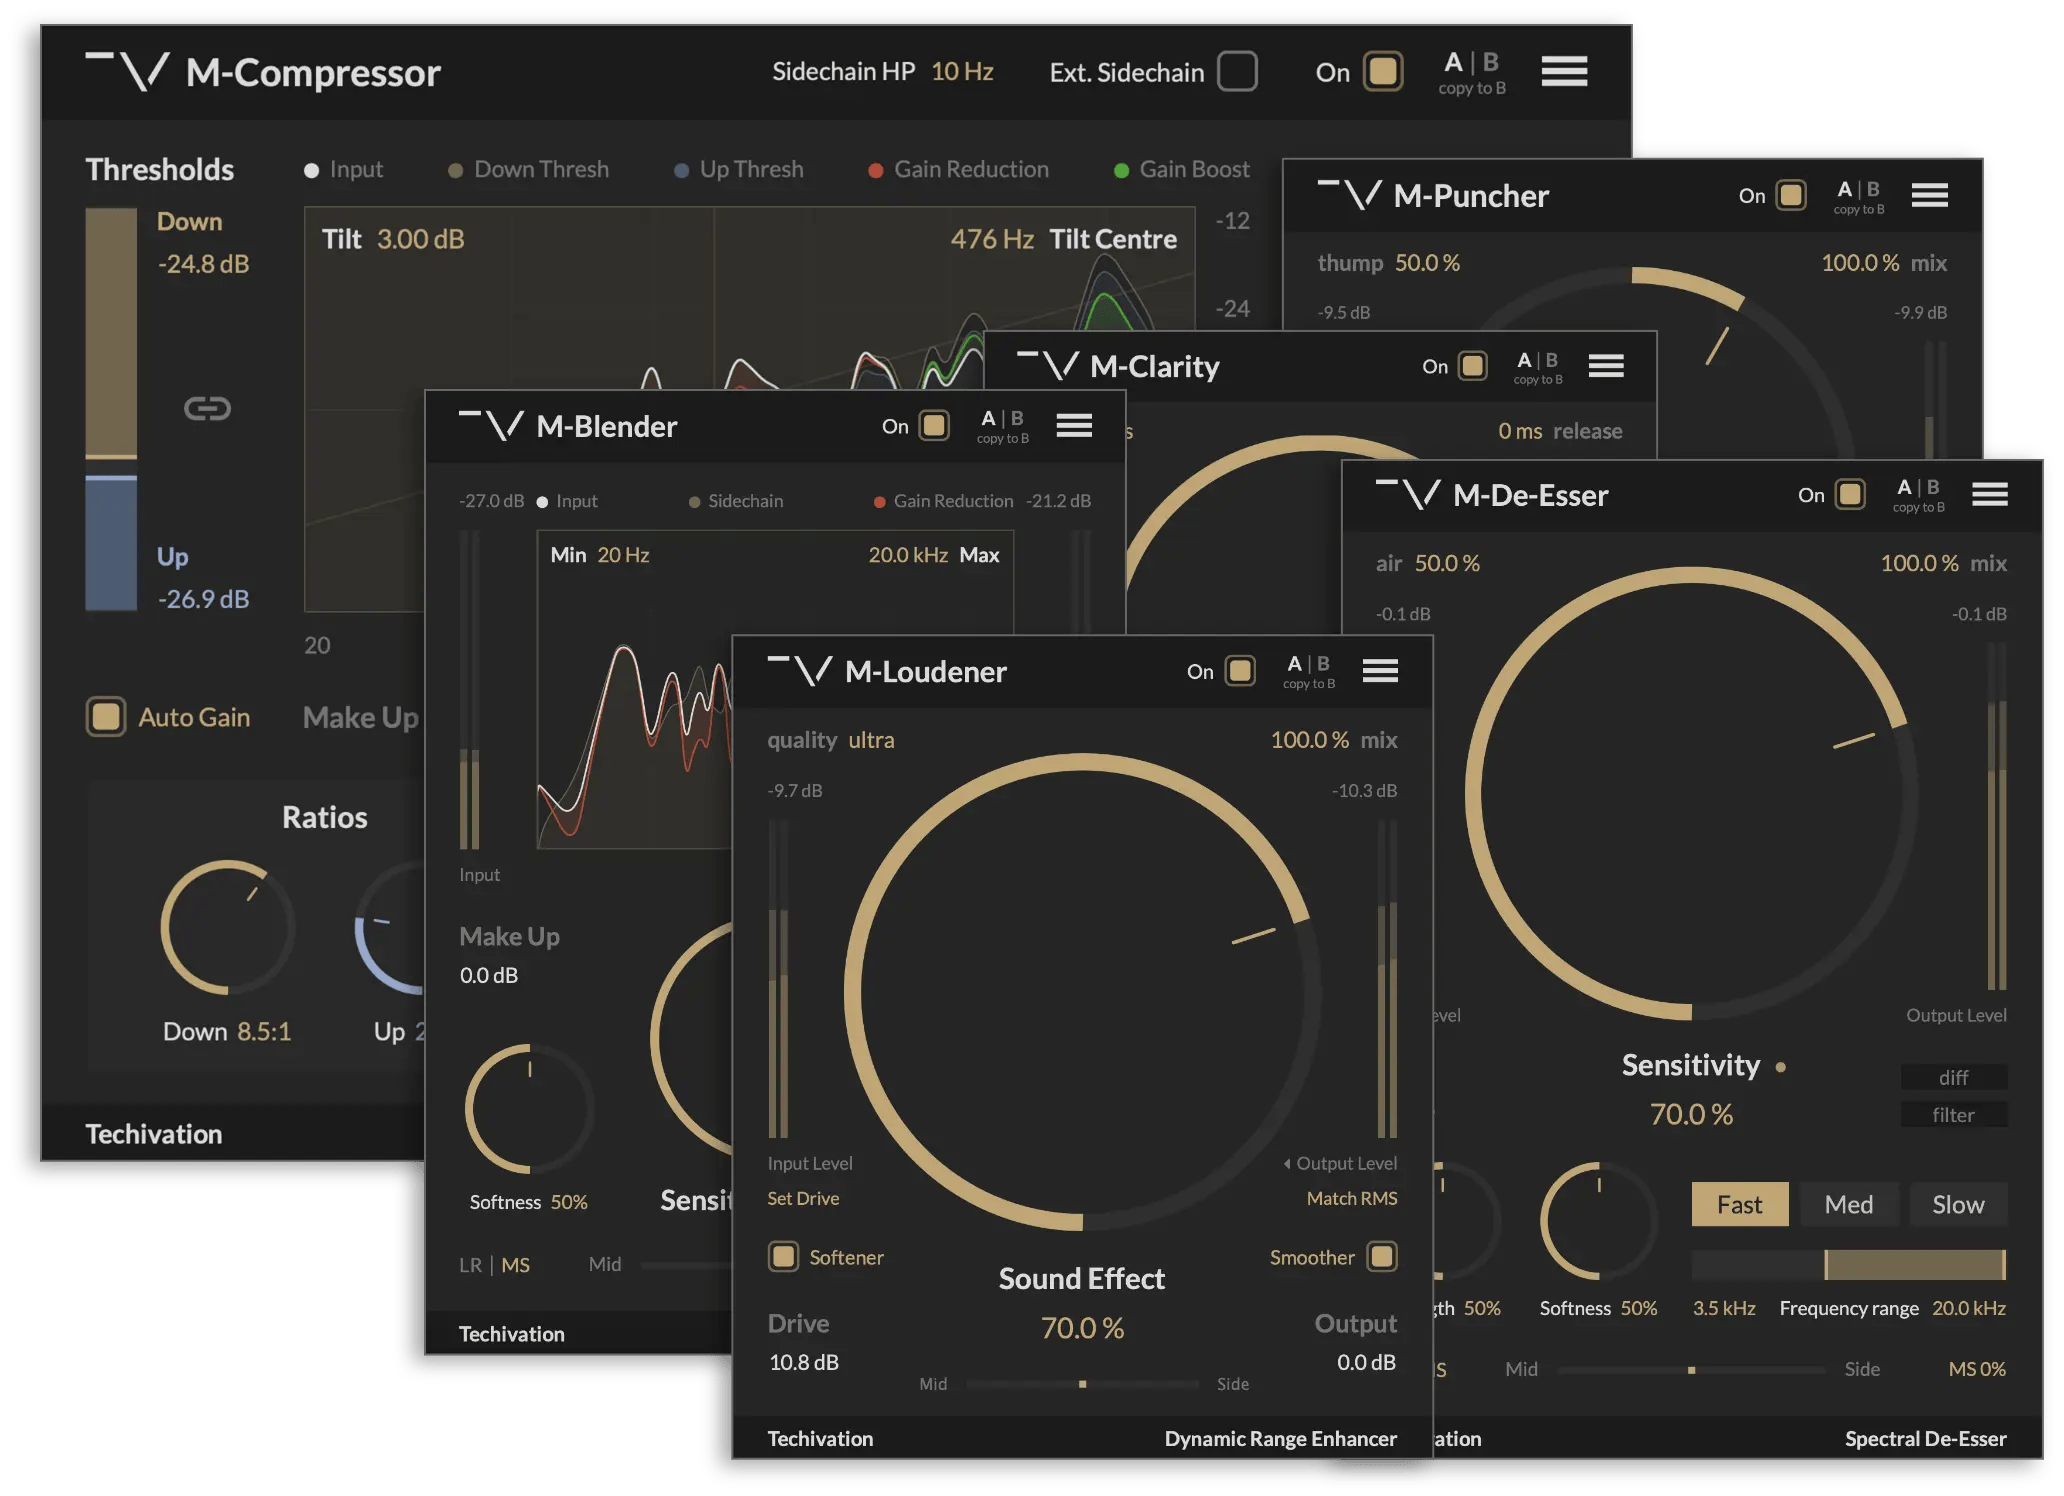Toggle M-Loudener On switch
The width and height of the screenshot is (2064, 1496).
click(x=1240, y=671)
